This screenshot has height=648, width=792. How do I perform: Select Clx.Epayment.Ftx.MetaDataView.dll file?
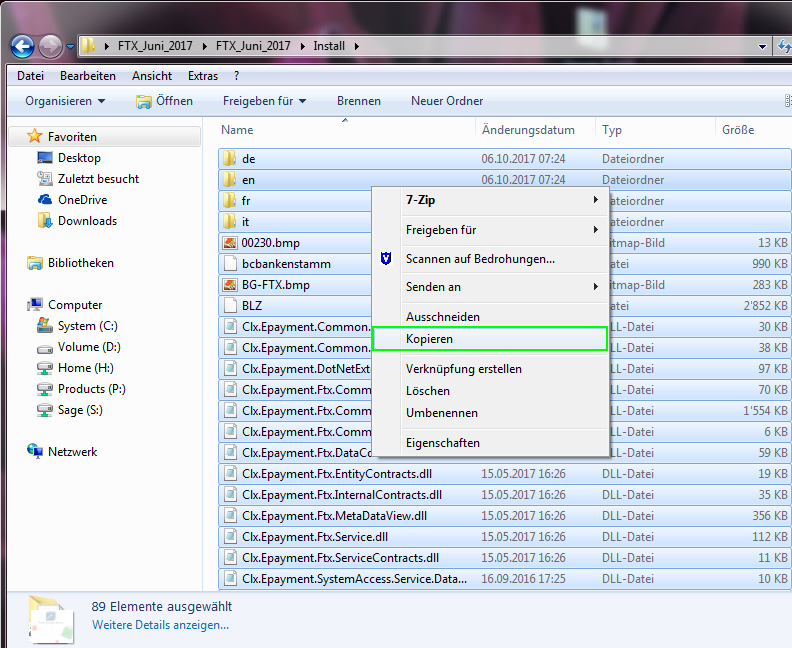505,516
